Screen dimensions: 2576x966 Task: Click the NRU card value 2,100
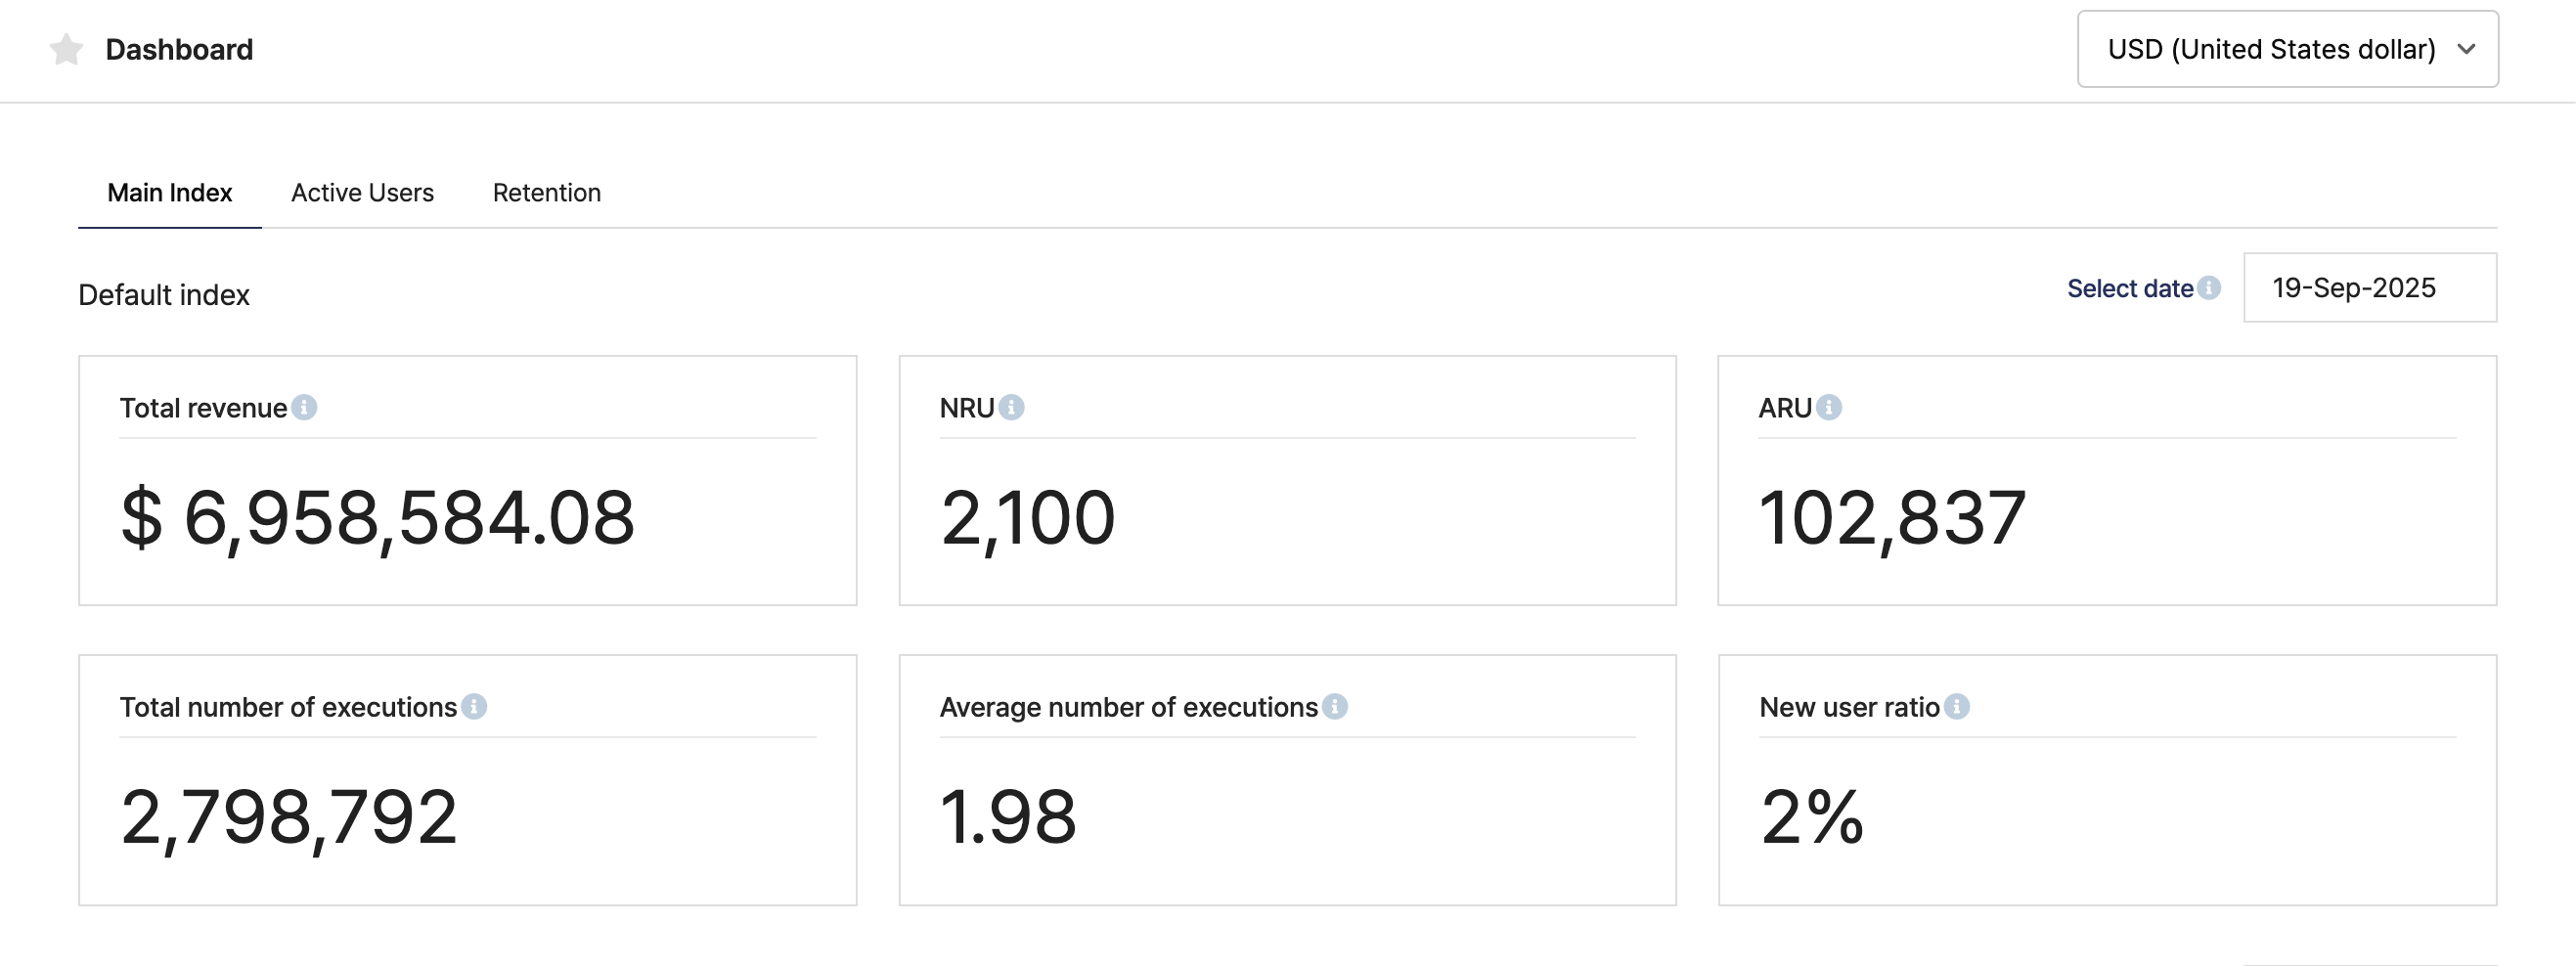point(1027,518)
